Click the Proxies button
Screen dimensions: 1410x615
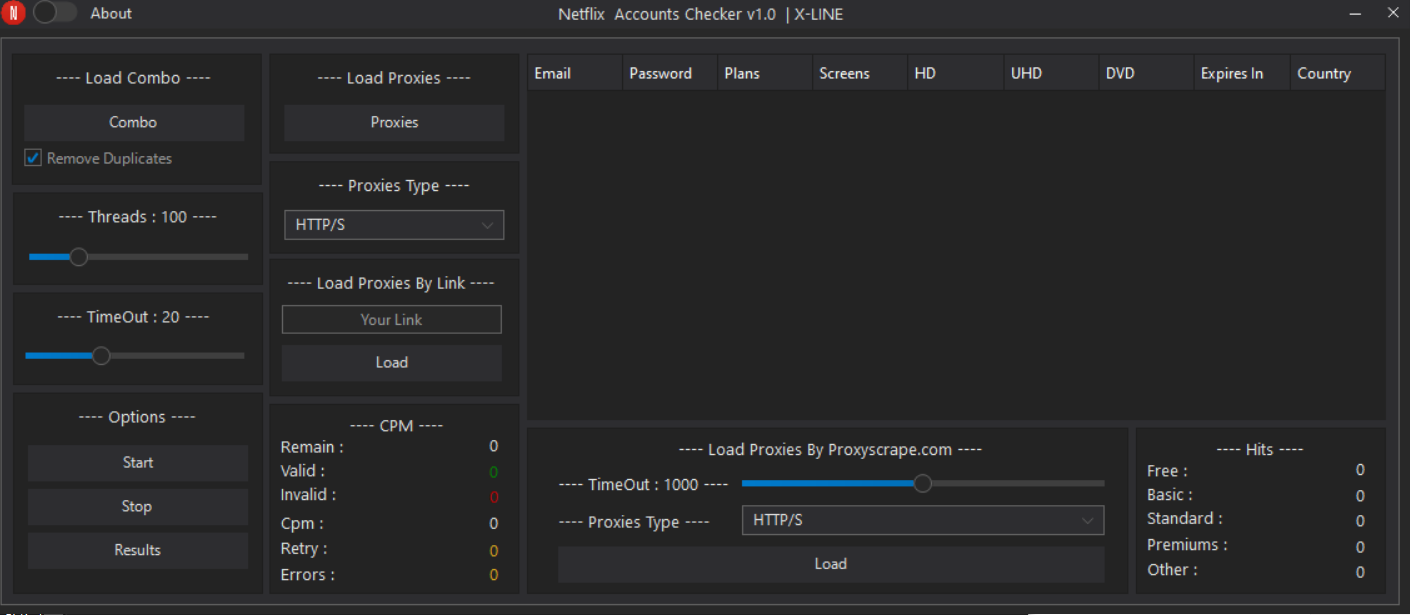[x=393, y=122]
